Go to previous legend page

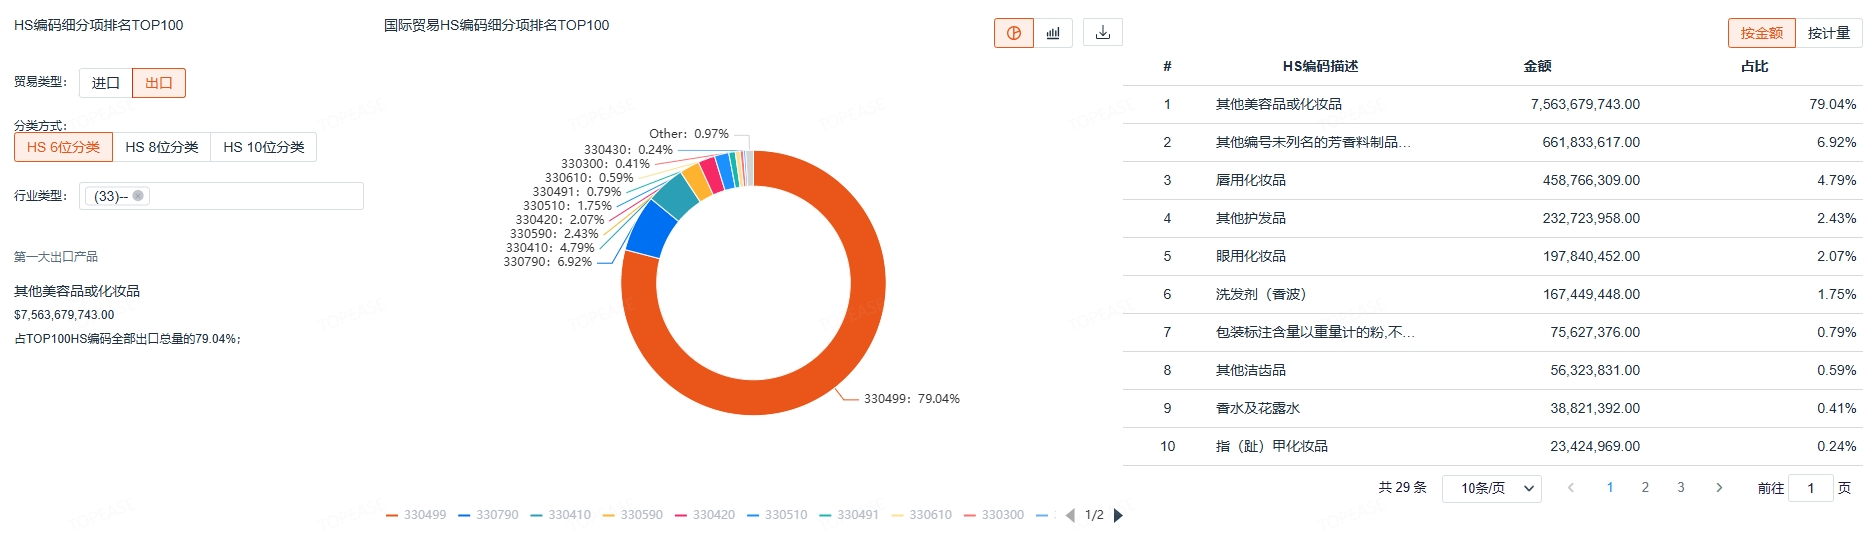click(1070, 515)
